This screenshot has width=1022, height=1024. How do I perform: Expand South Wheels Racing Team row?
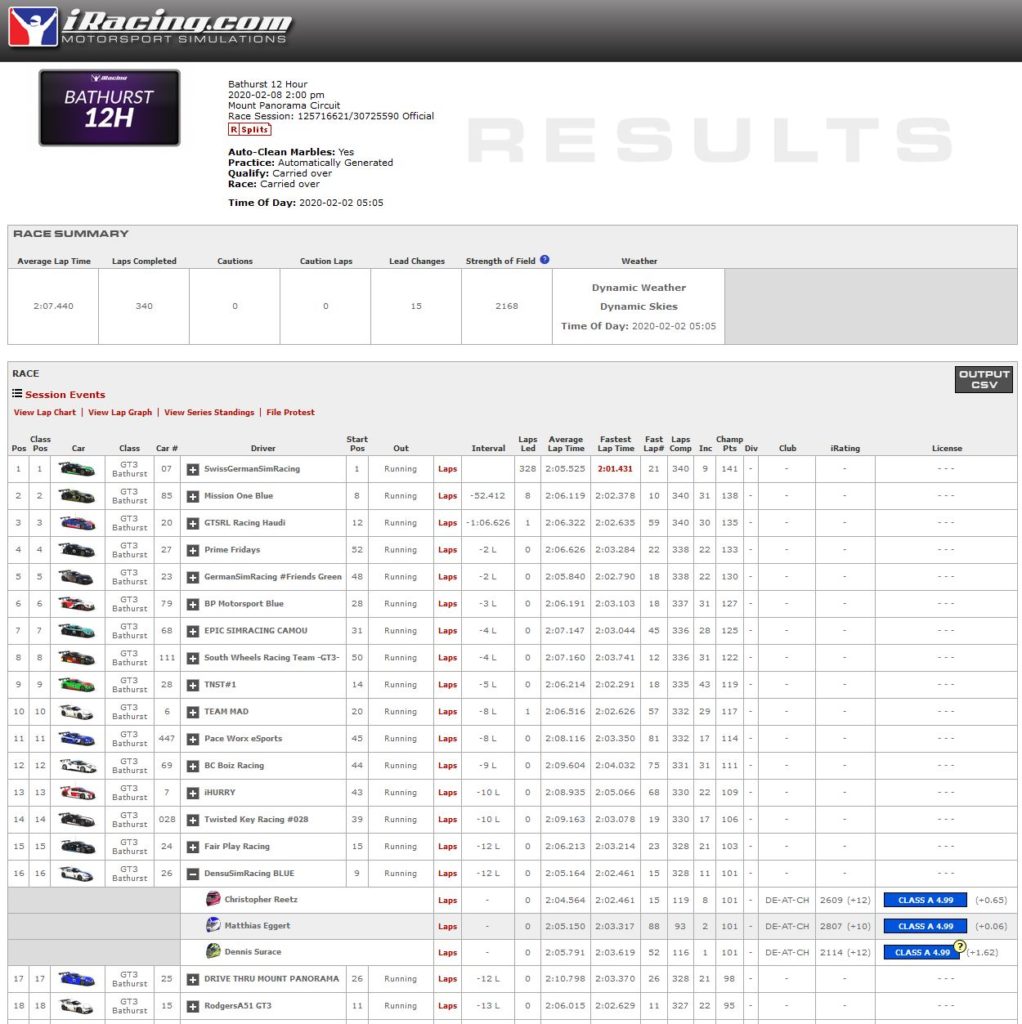193,658
